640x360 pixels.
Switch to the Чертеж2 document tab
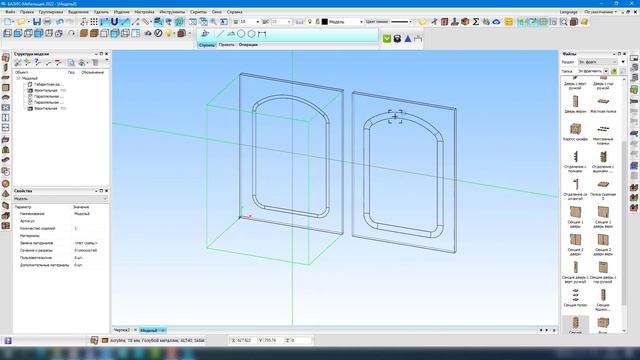[122, 330]
